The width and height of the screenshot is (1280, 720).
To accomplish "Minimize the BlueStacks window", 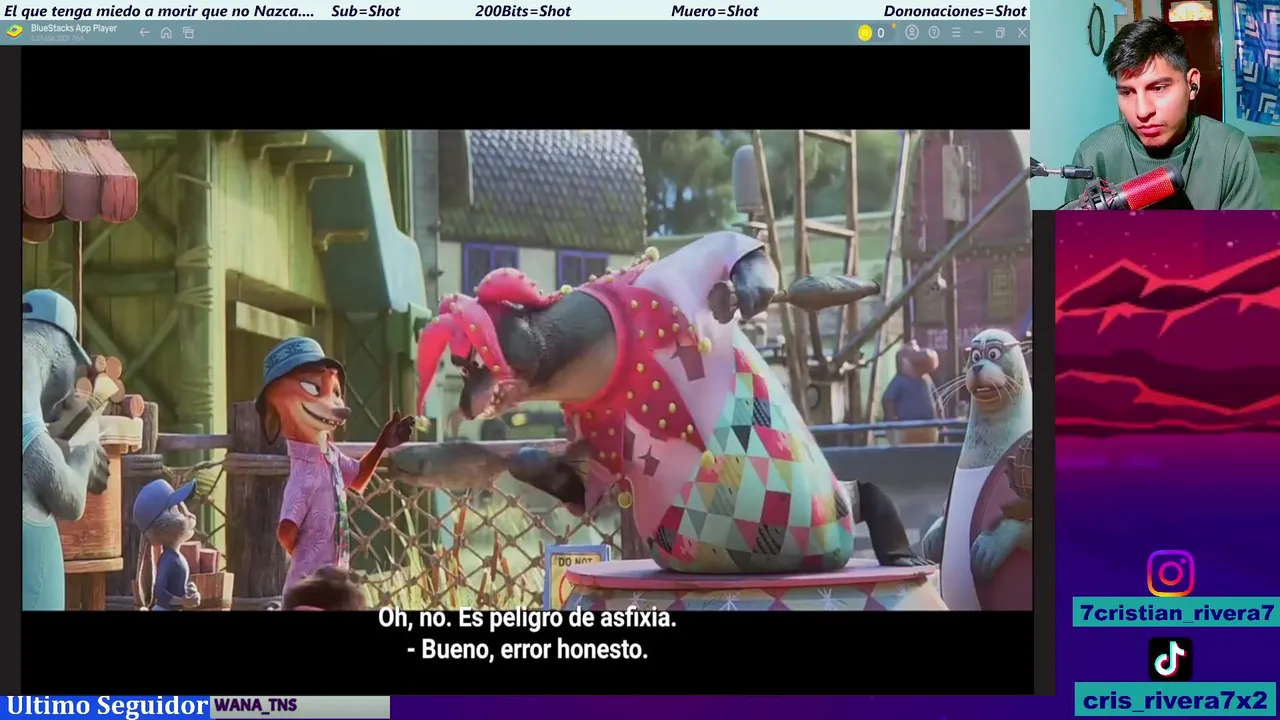I will pos(978,33).
